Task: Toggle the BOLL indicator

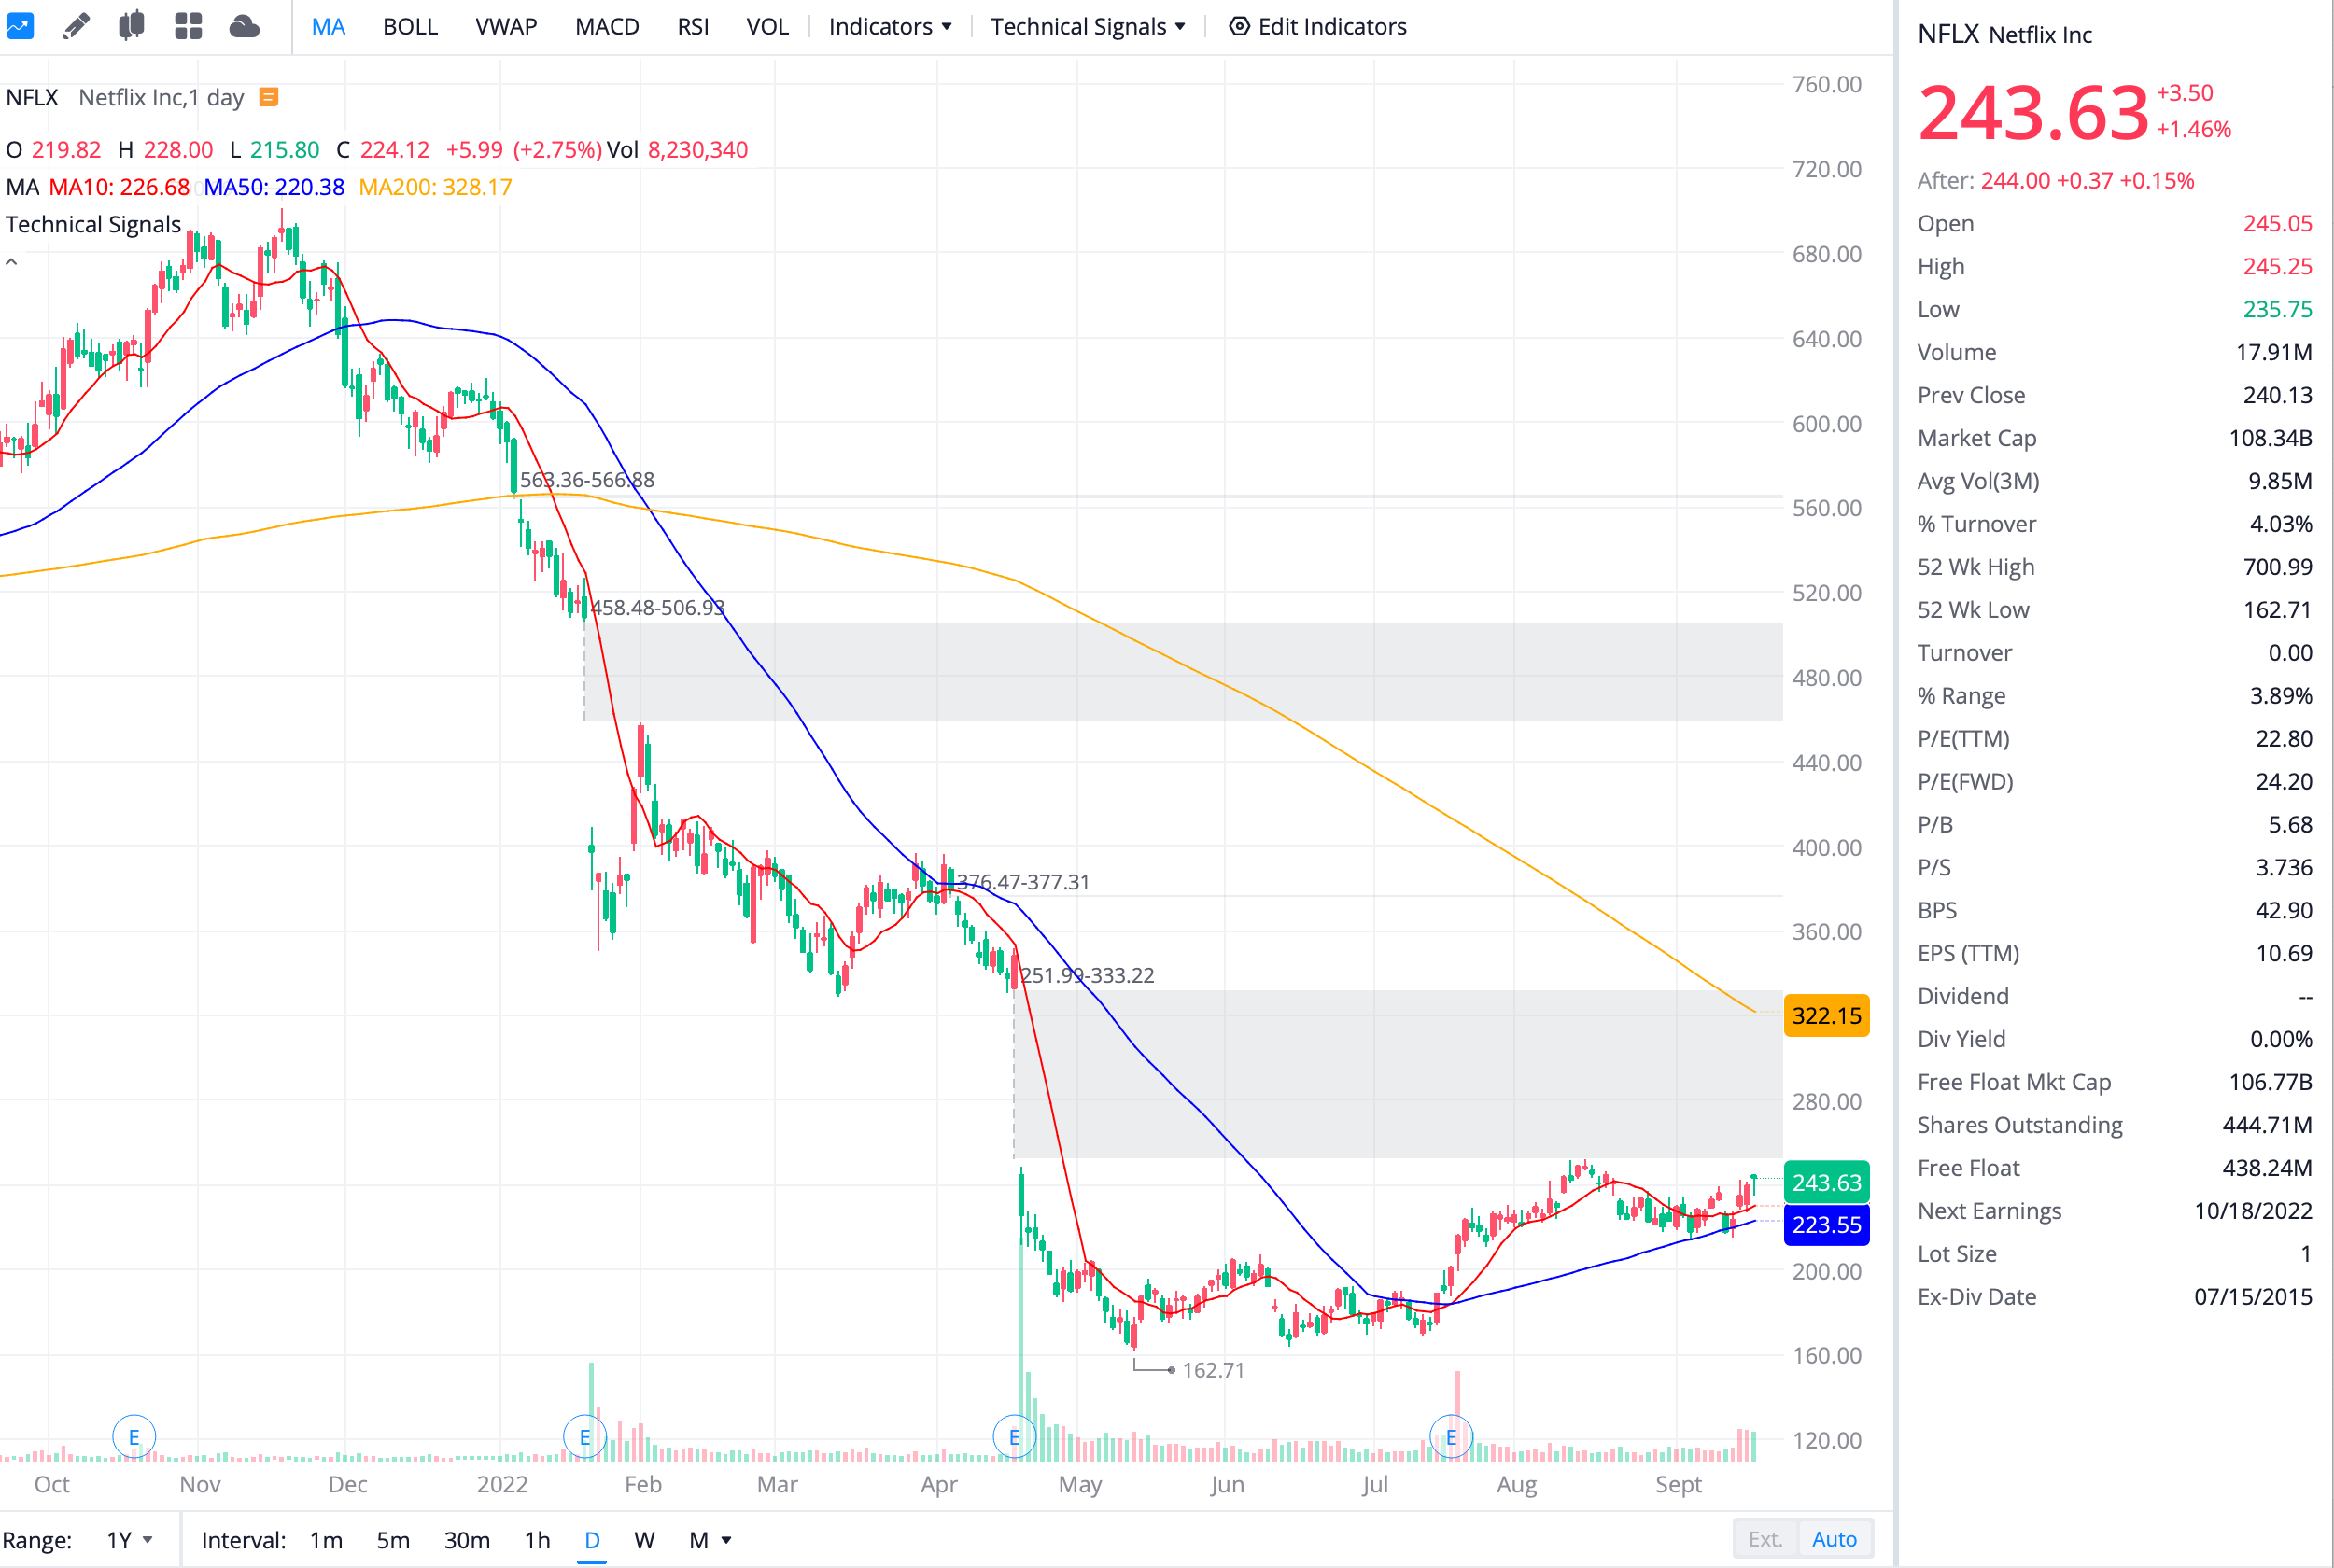Action: [410, 26]
